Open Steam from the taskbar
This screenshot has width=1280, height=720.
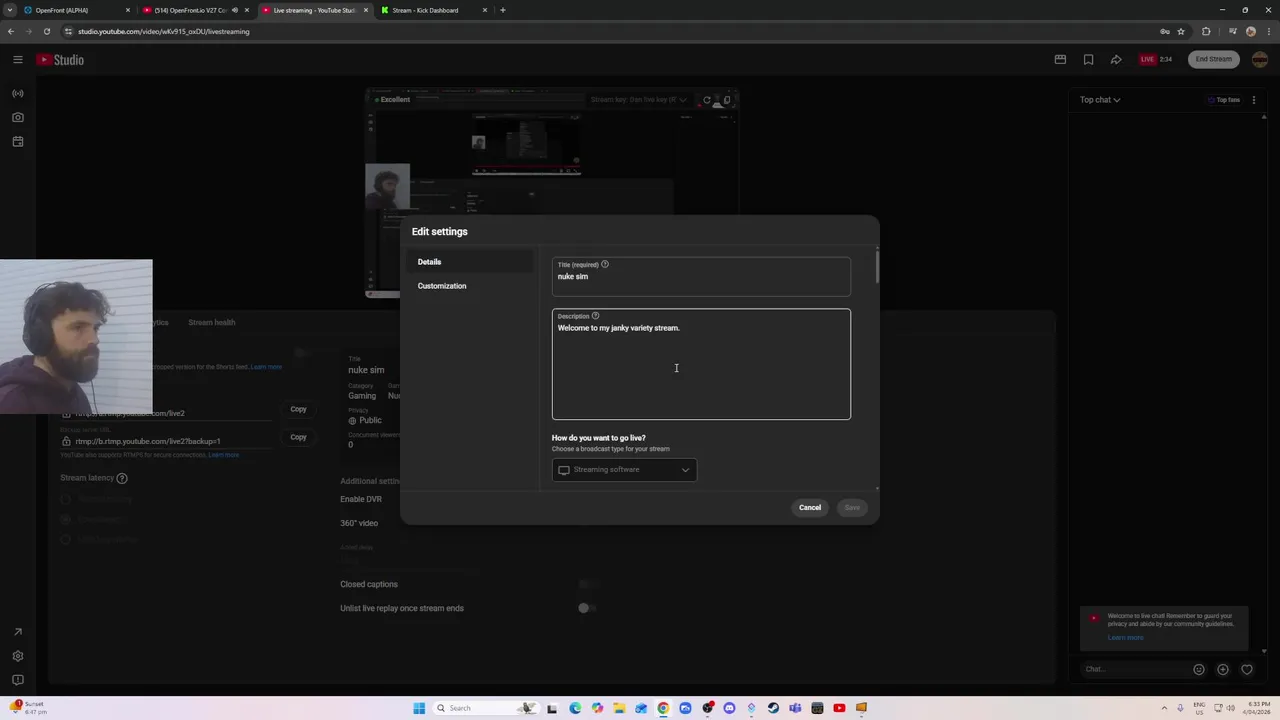tap(773, 708)
